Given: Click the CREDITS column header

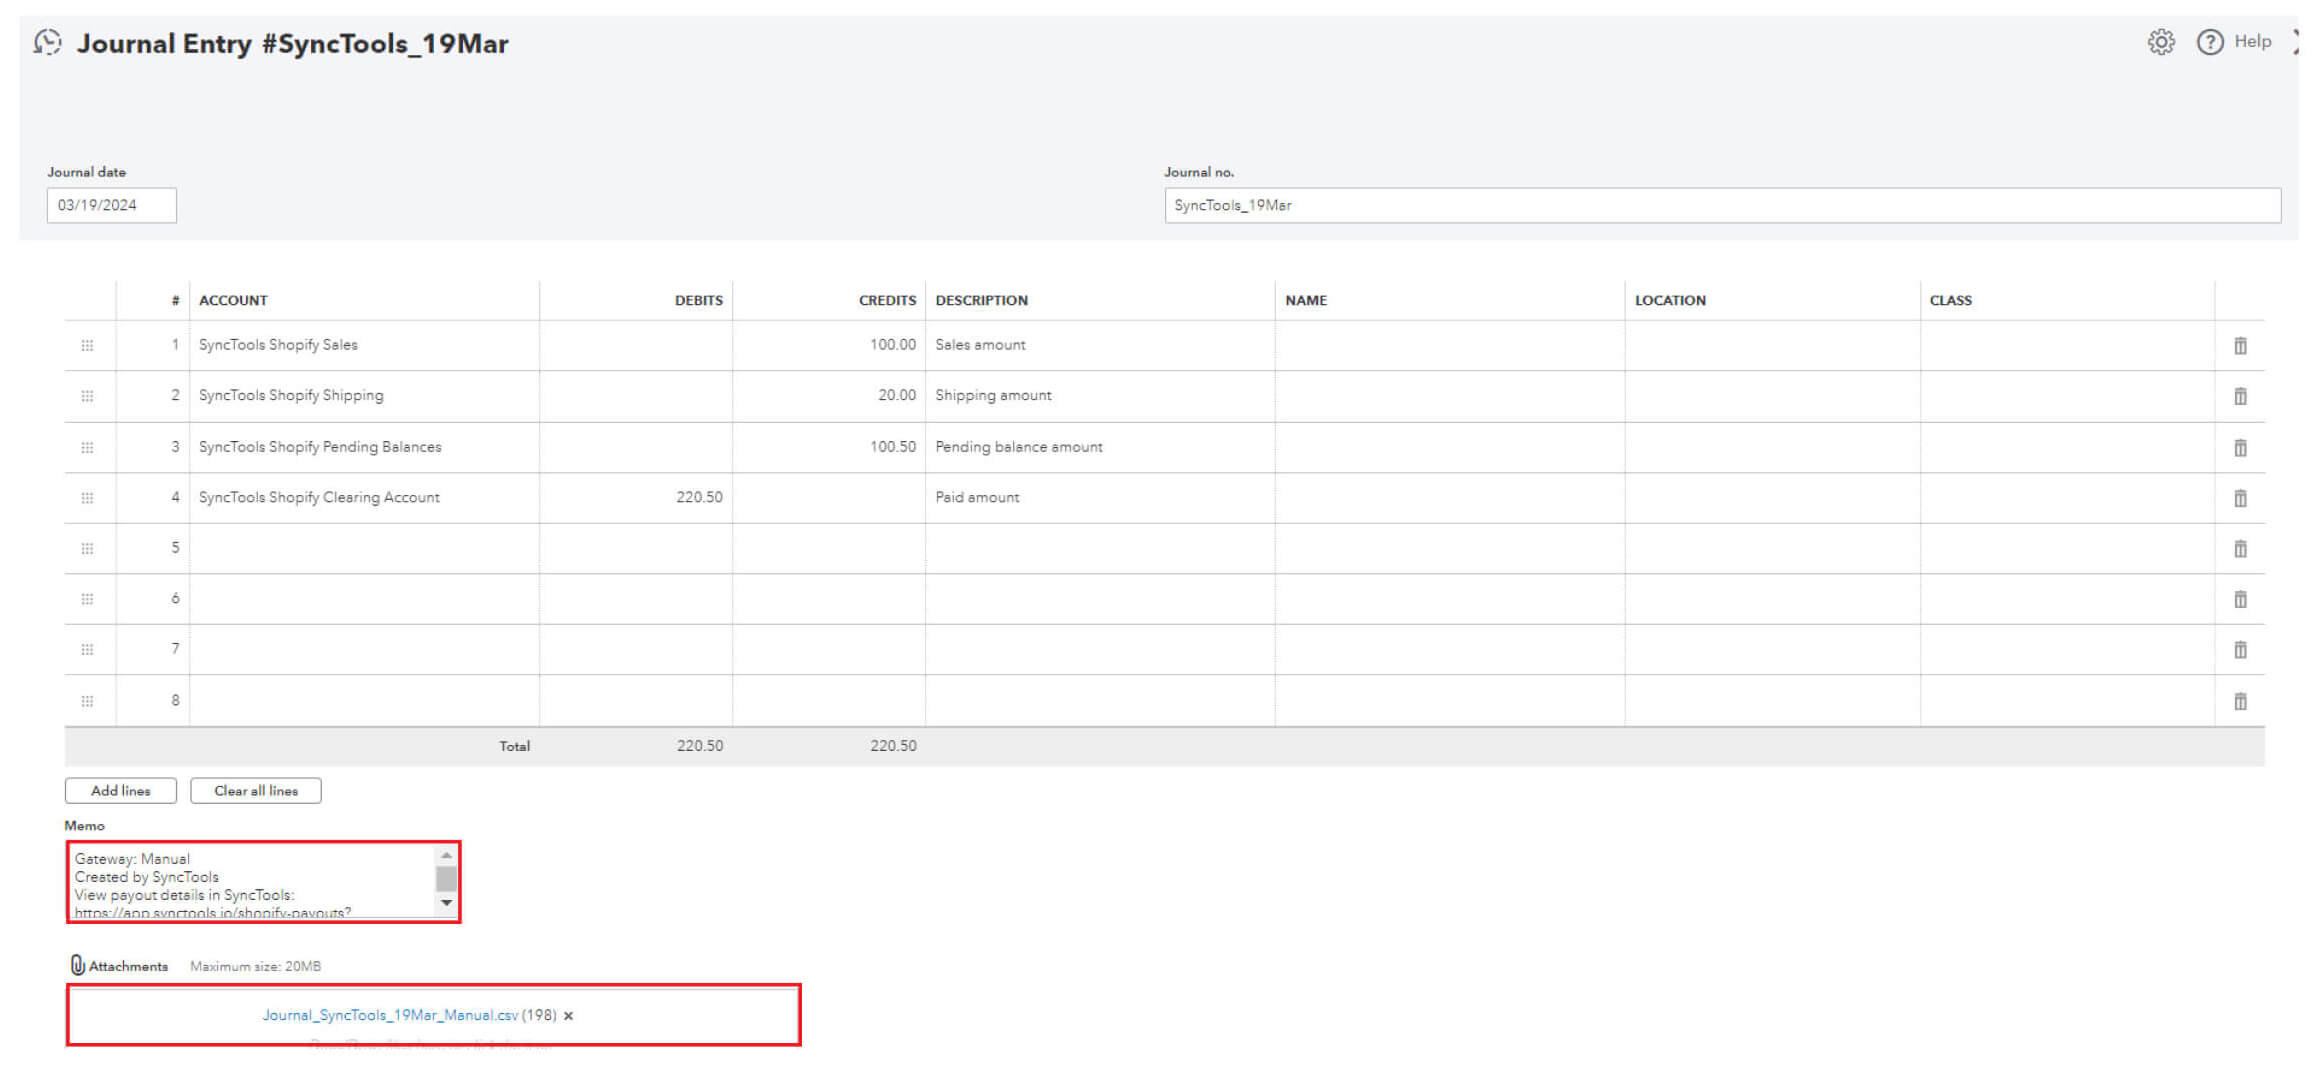Looking at the screenshot, I should pyautogui.click(x=887, y=300).
